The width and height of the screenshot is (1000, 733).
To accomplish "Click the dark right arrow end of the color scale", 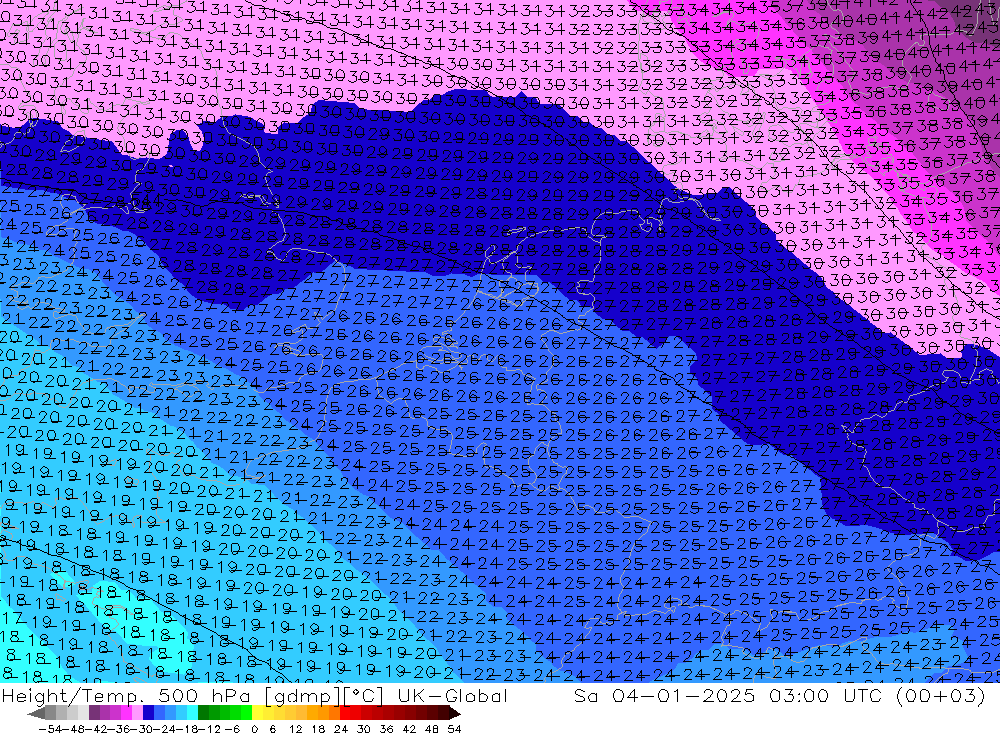I will (x=454, y=713).
